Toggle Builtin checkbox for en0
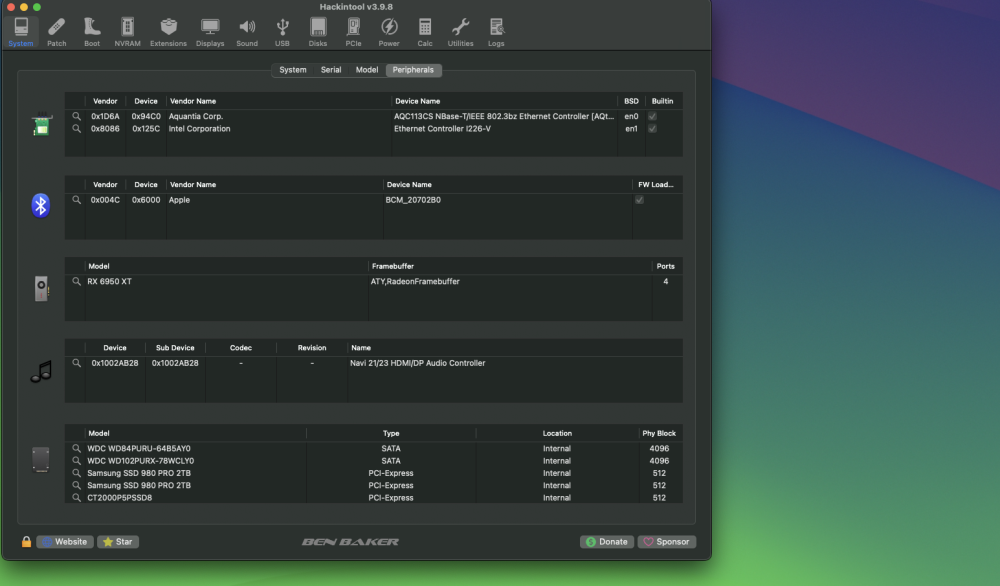The width and height of the screenshot is (1000, 586). pyautogui.click(x=652, y=116)
